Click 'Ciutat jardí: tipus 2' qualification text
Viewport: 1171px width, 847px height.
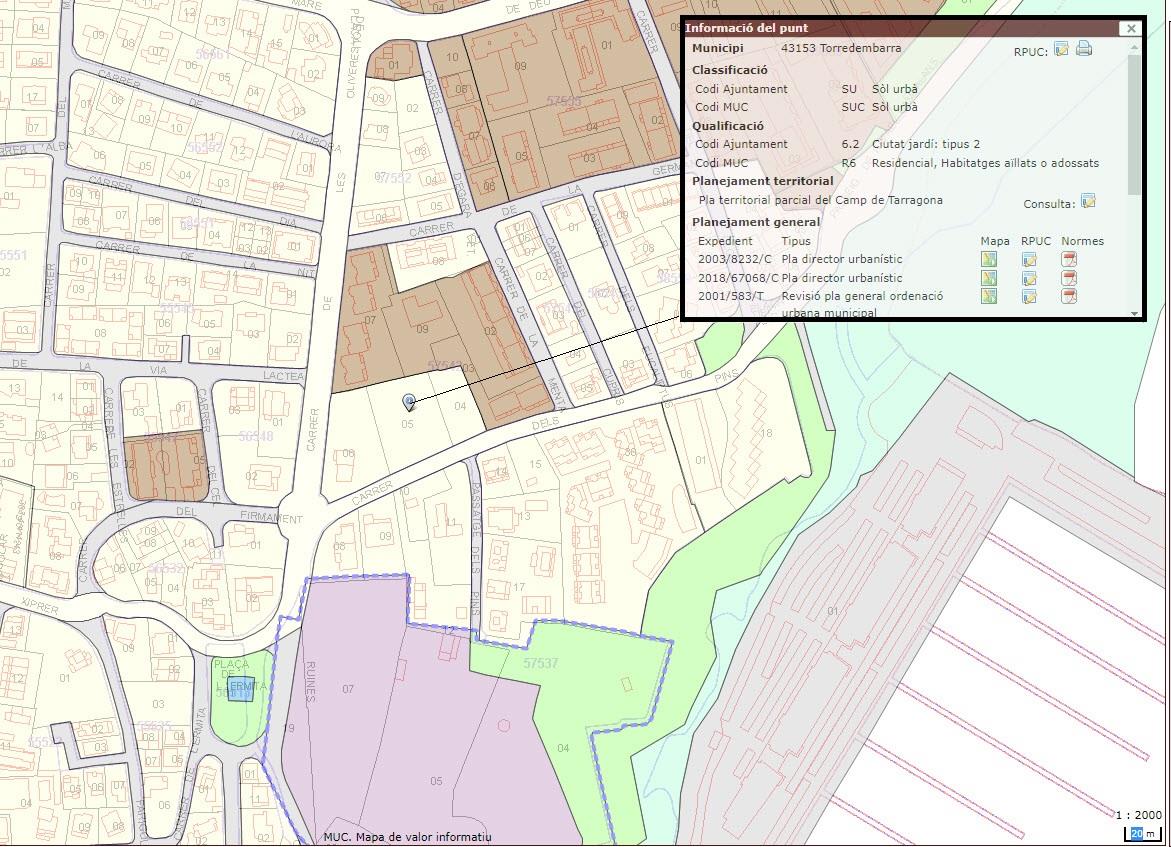(926, 144)
